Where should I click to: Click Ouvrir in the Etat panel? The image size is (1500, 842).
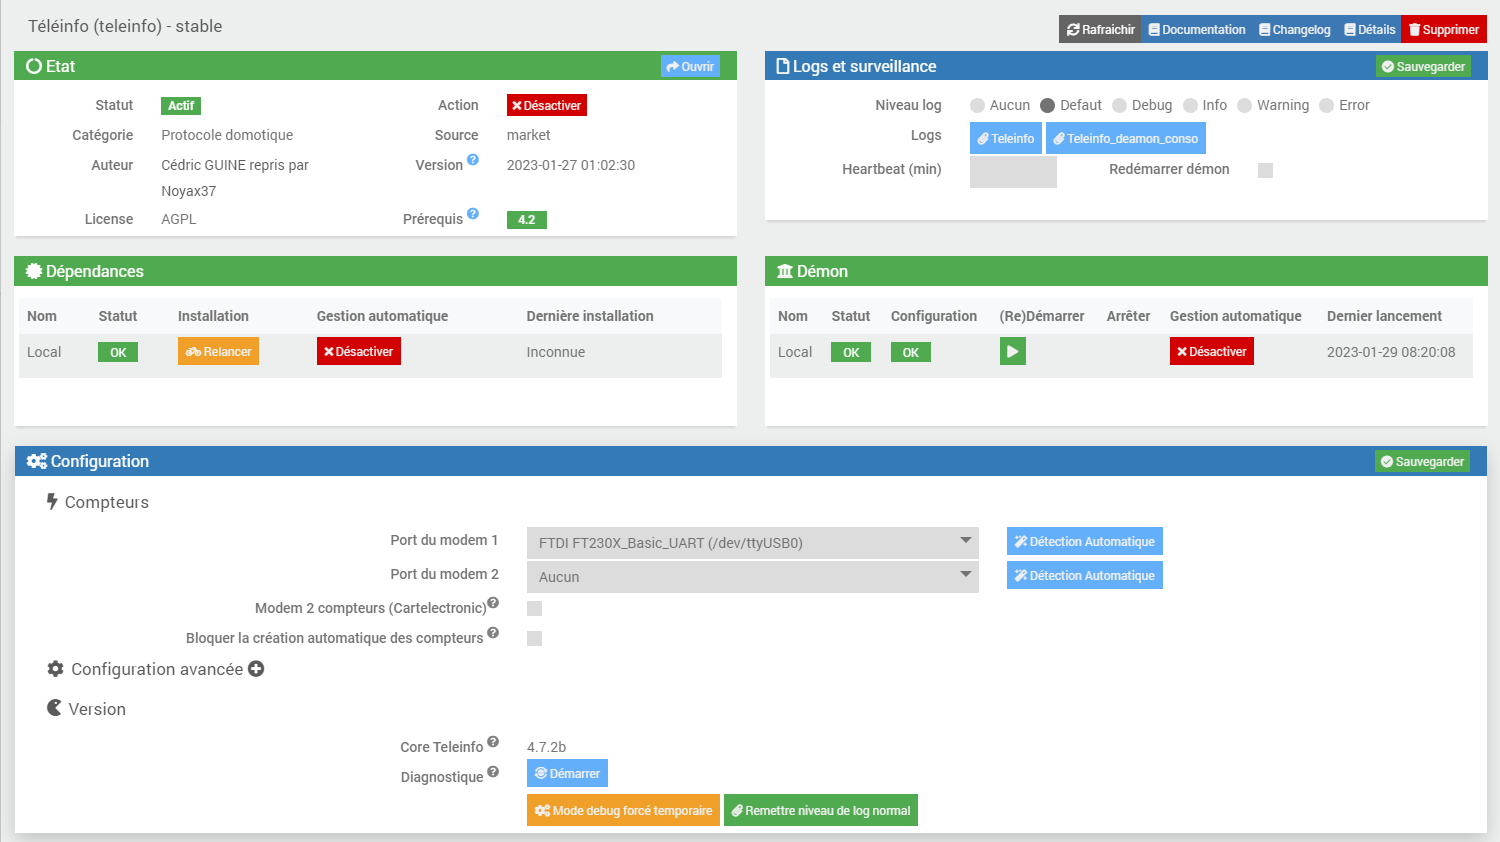pyautogui.click(x=690, y=67)
